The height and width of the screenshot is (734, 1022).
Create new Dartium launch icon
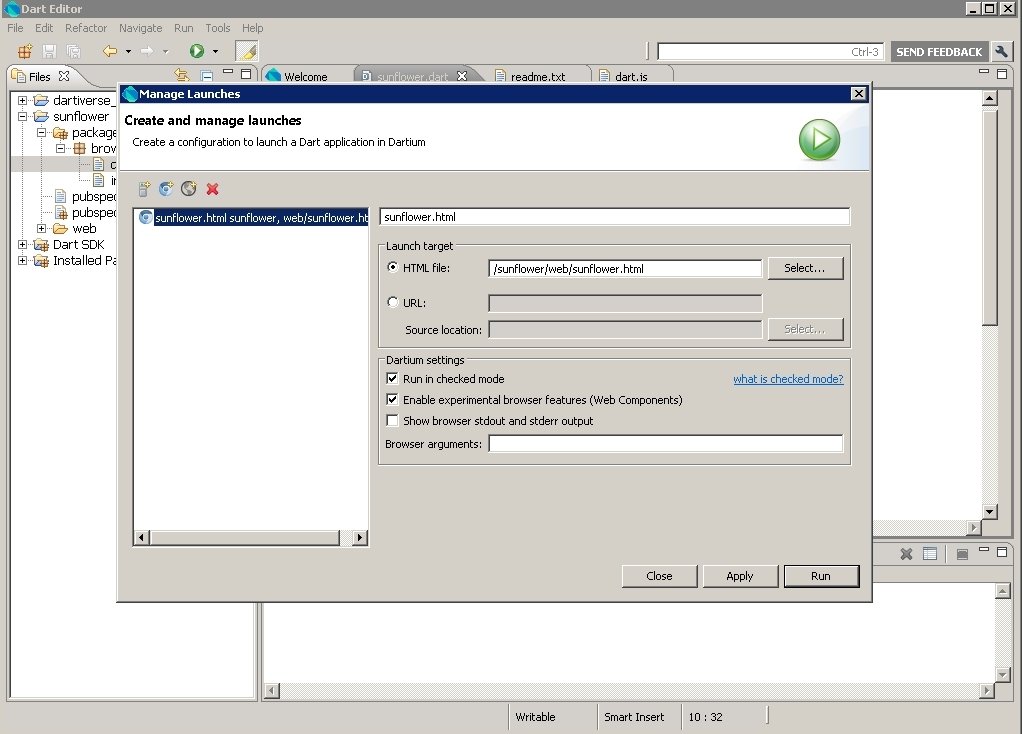(x=166, y=189)
